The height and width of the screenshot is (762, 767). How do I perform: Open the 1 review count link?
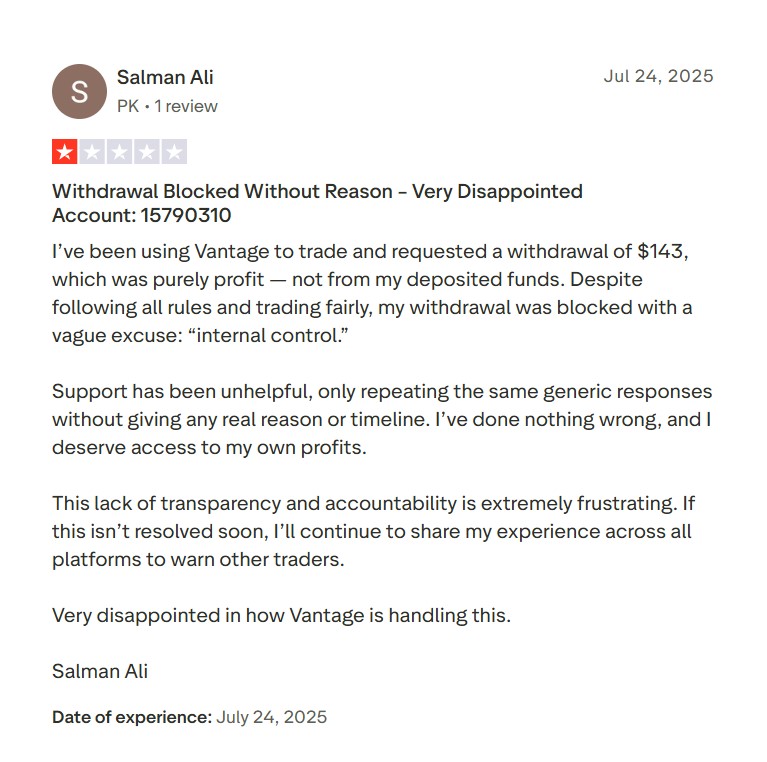pos(186,106)
